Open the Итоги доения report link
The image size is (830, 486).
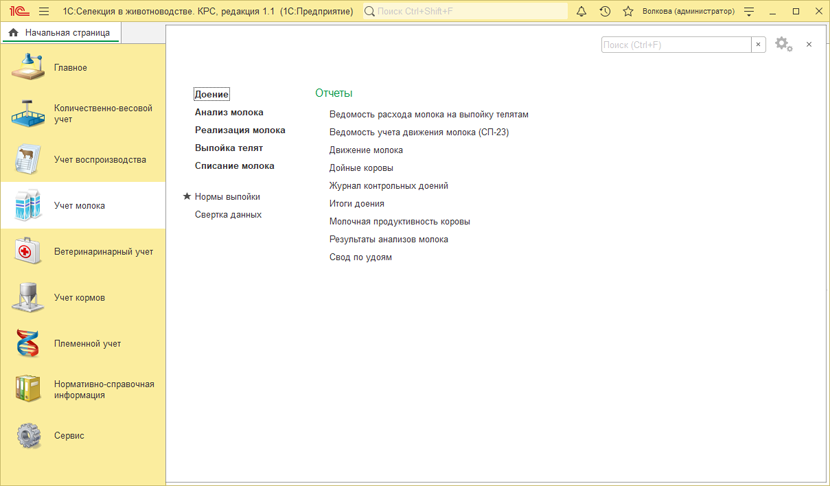pyautogui.click(x=357, y=204)
